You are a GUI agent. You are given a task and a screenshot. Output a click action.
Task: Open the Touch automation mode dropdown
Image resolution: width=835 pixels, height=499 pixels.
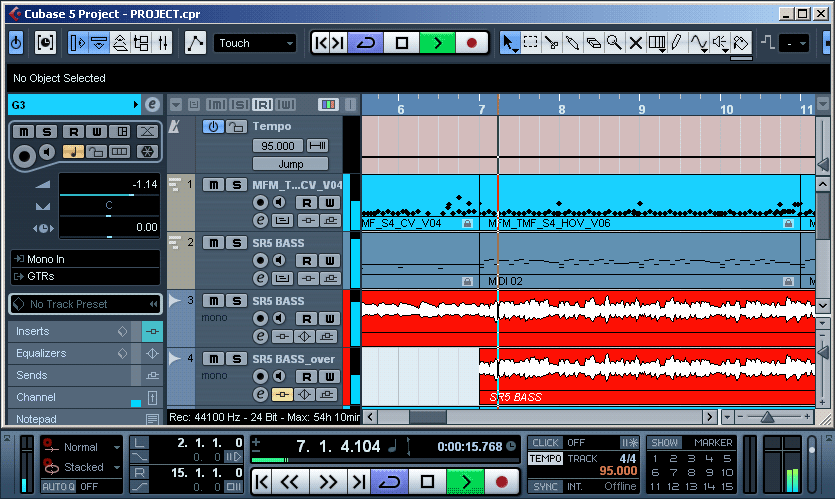click(x=255, y=43)
